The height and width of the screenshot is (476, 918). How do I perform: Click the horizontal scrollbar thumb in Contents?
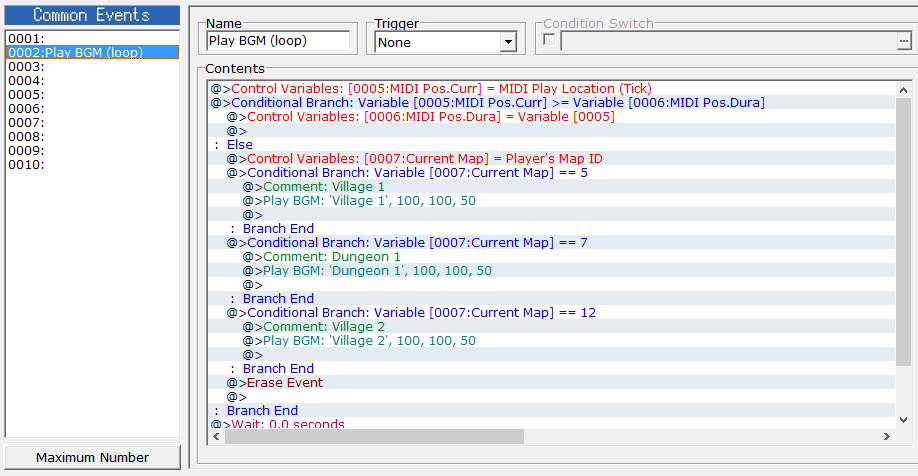[x=374, y=436]
